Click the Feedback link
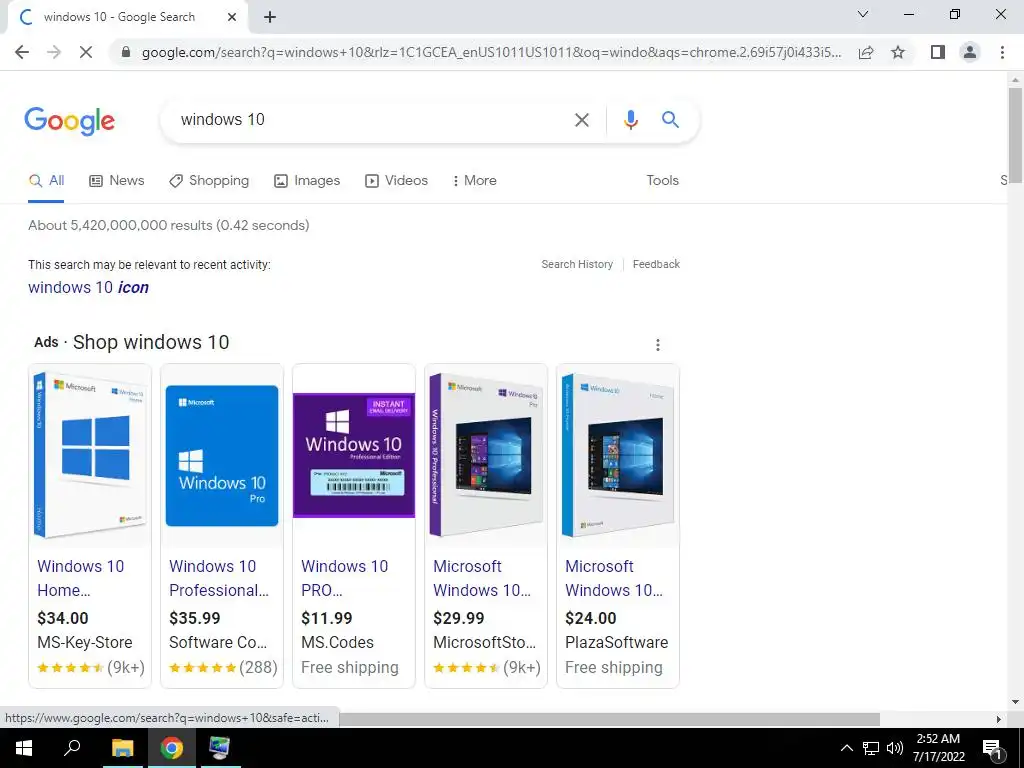Screen dimensions: 1024x768 [656, 264]
